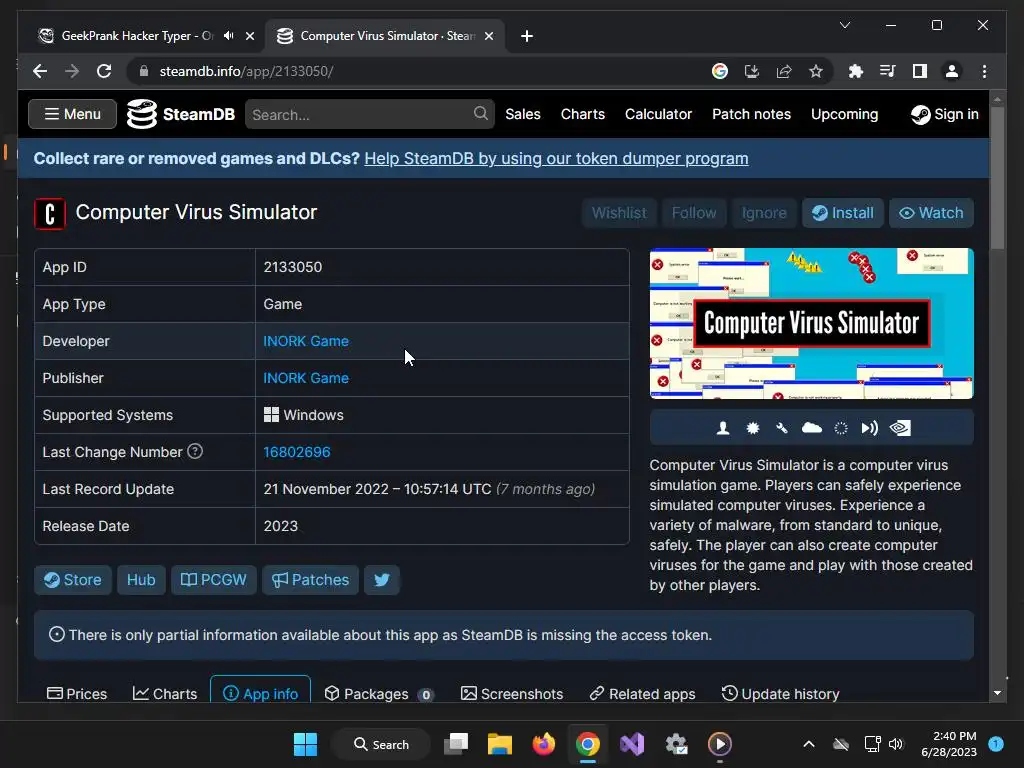Switch to the Packages tab

(x=379, y=694)
